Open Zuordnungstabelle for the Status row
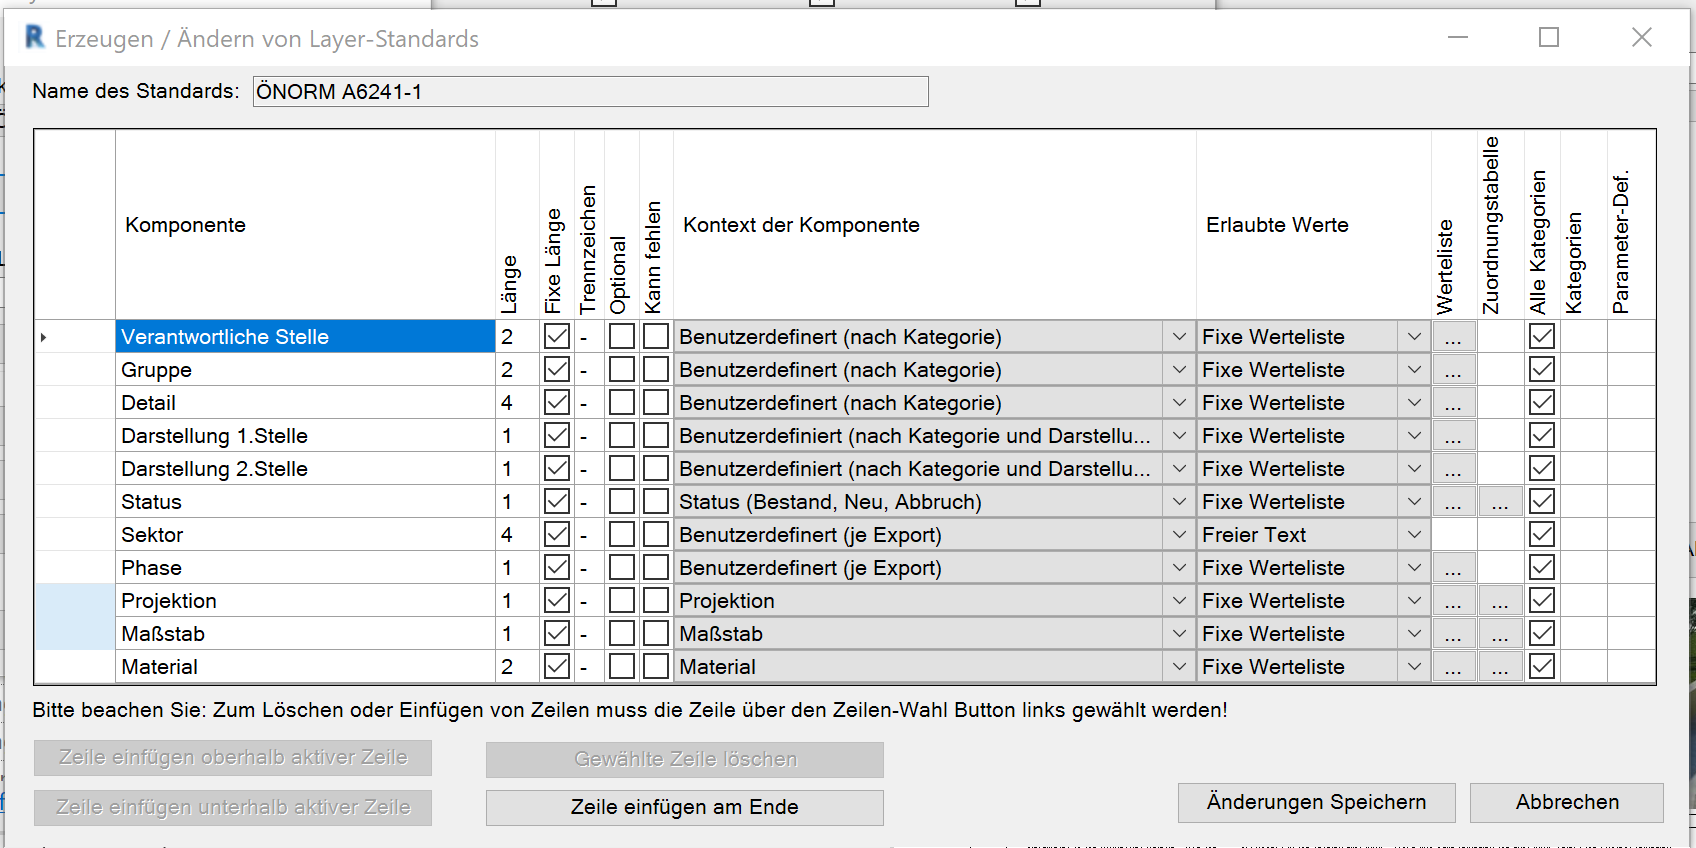The width and height of the screenshot is (1696, 848). (1500, 502)
